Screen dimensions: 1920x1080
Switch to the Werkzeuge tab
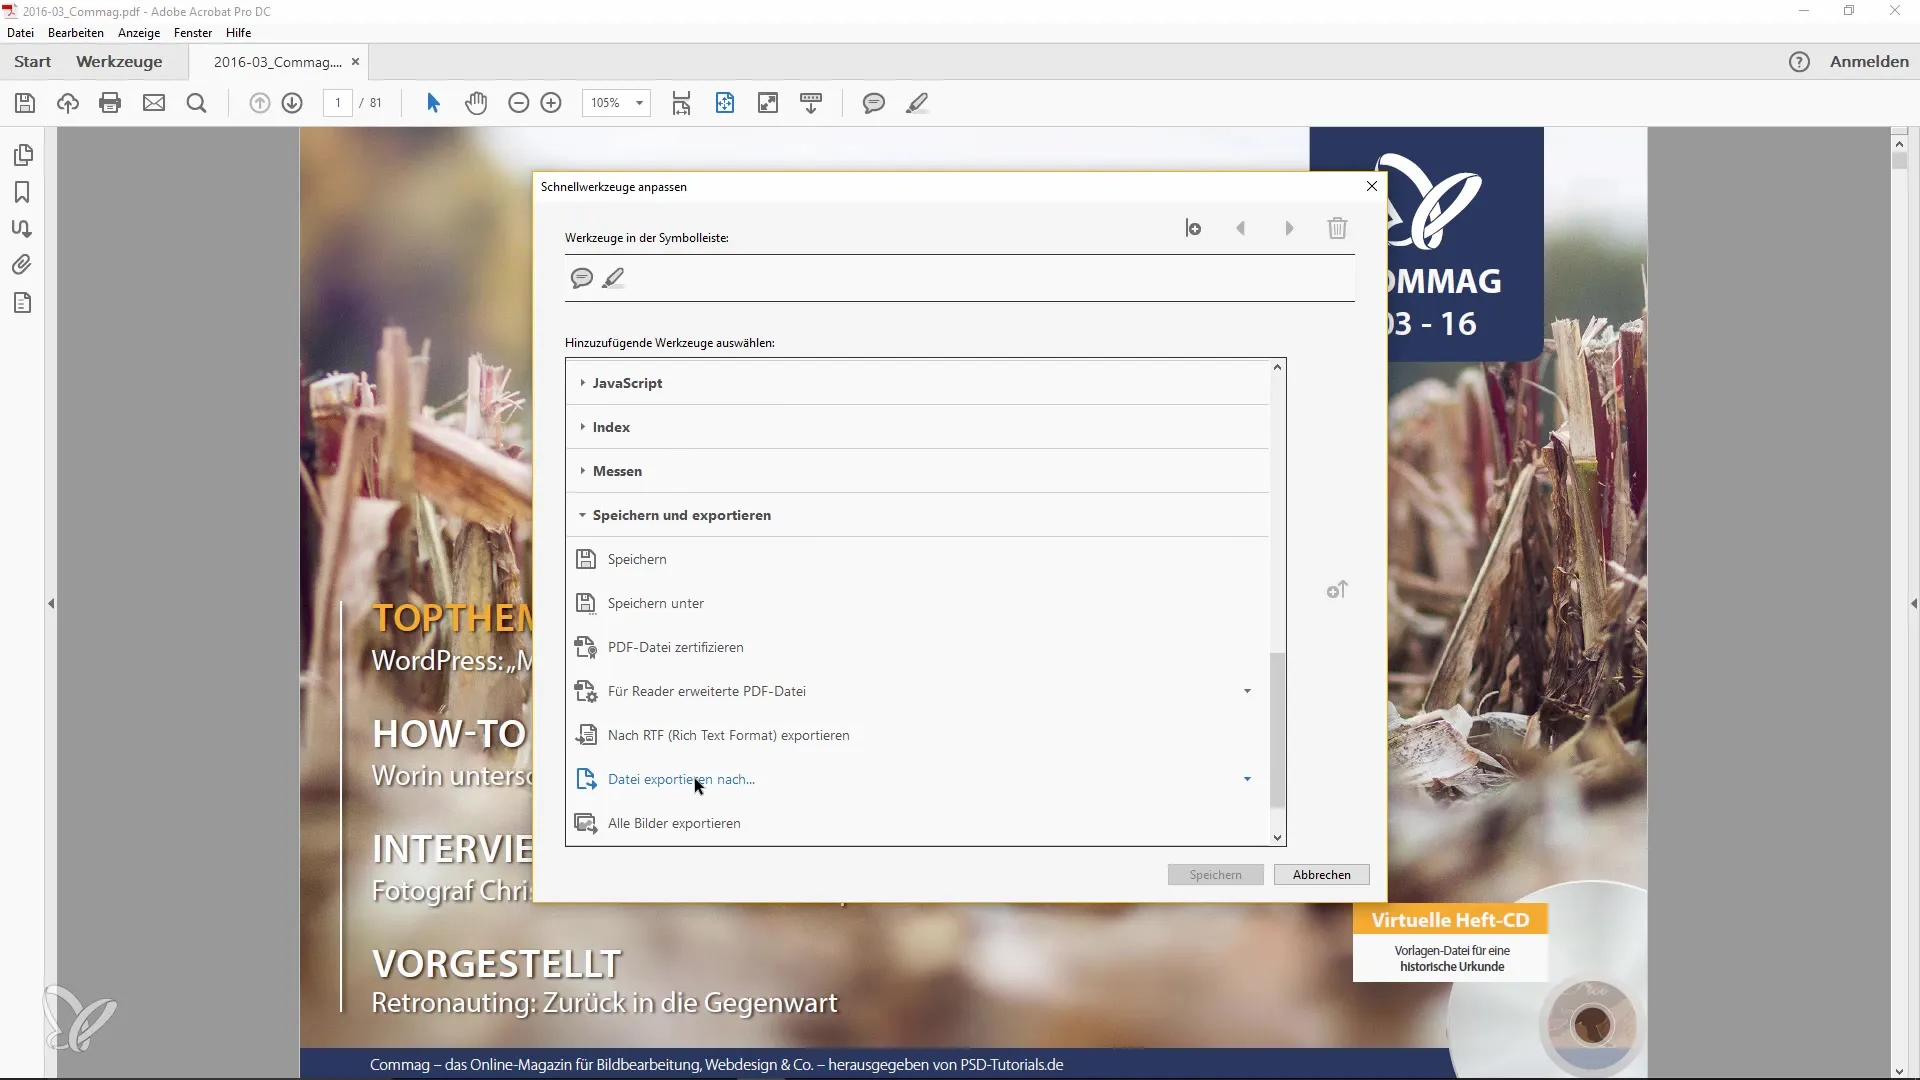click(x=119, y=62)
